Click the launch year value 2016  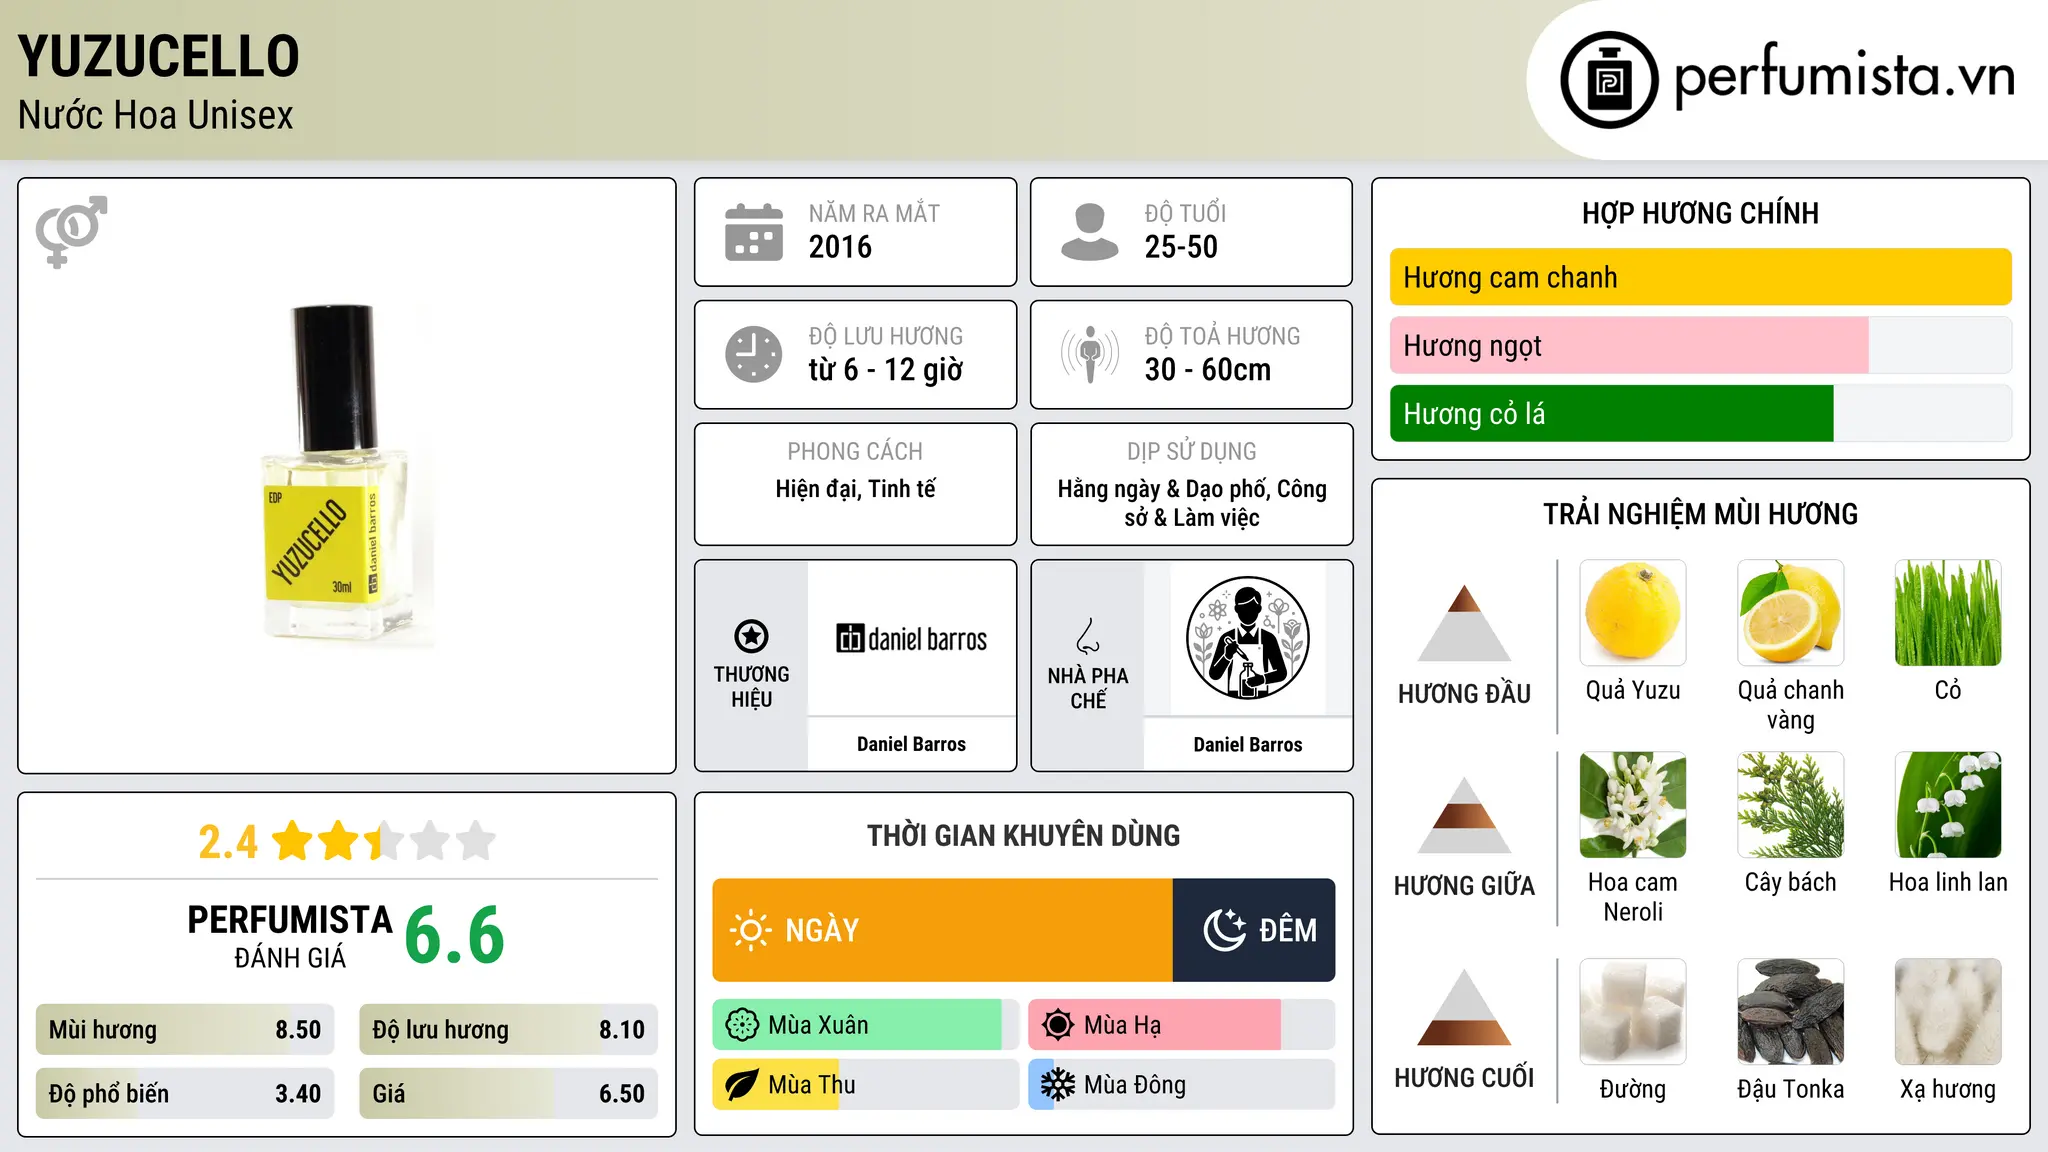(x=840, y=247)
